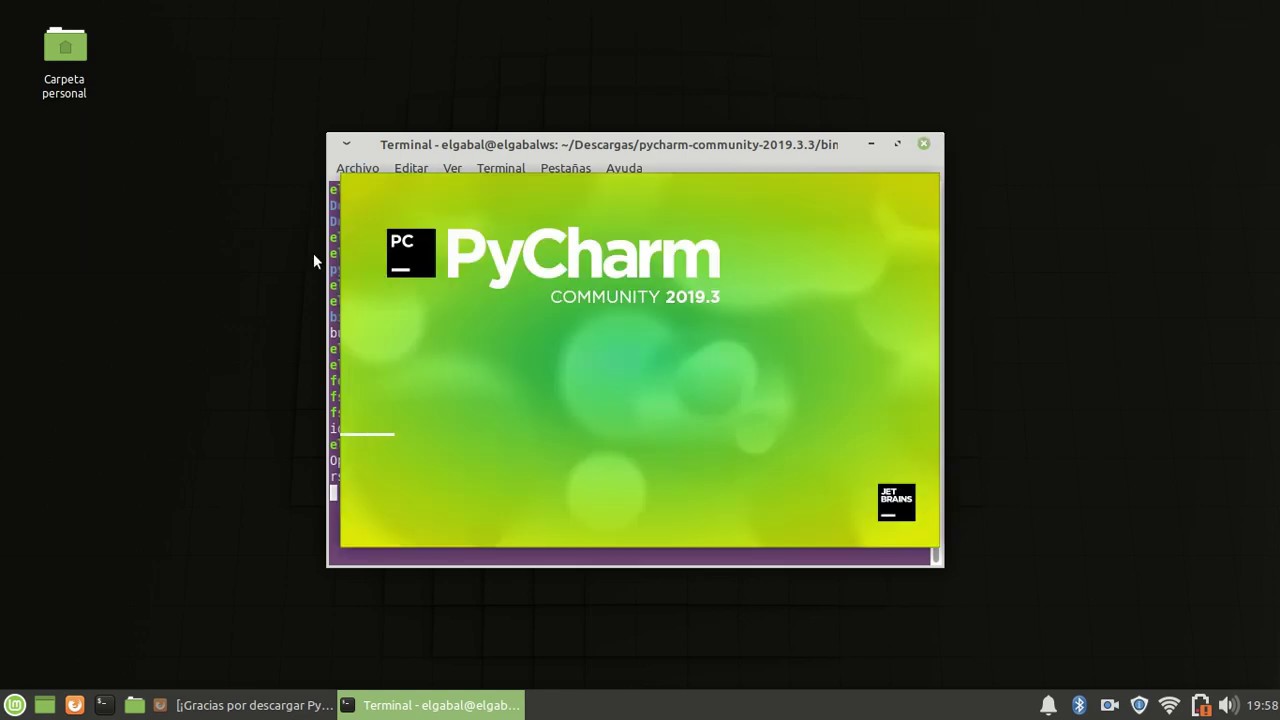Open the Wi-Fi network tray icon
This screenshot has height=720, width=1280.
1169,705
